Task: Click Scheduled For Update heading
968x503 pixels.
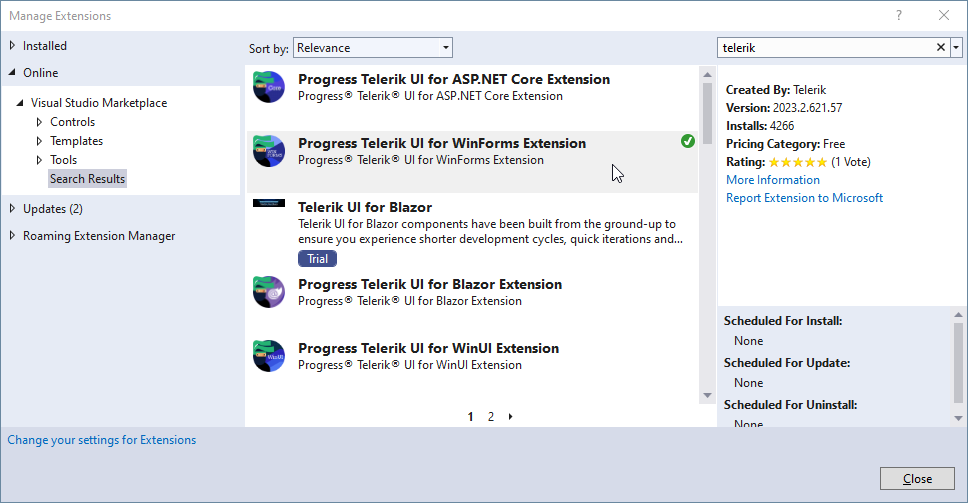Action: pos(787,363)
